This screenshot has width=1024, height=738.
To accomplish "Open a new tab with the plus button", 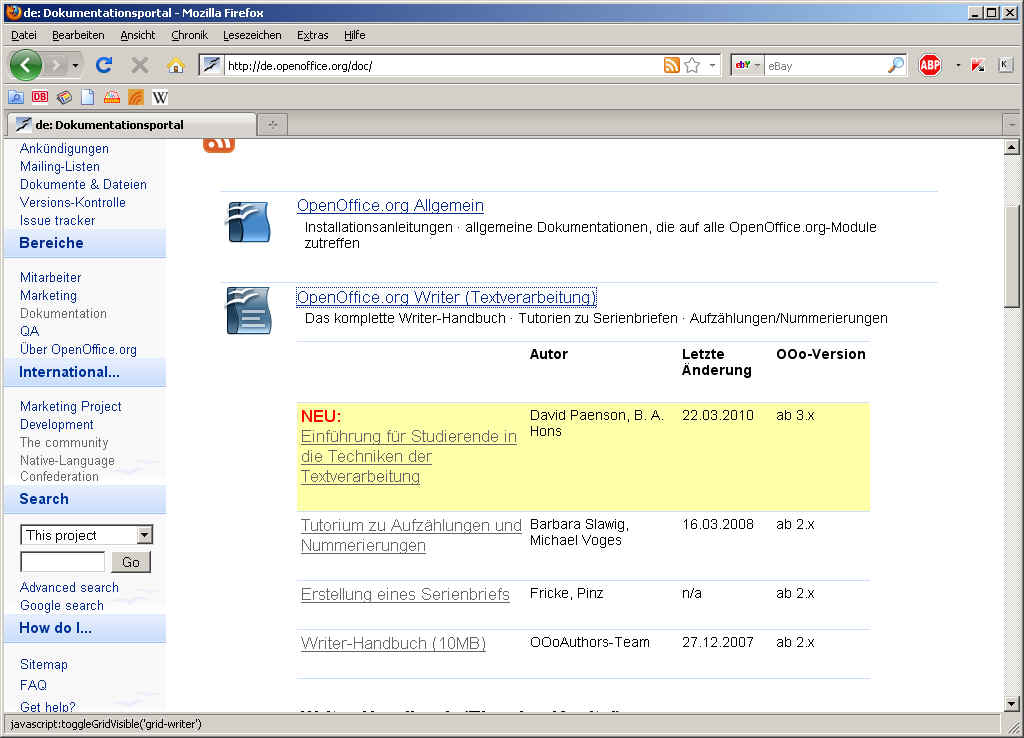I will pyautogui.click(x=273, y=124).
